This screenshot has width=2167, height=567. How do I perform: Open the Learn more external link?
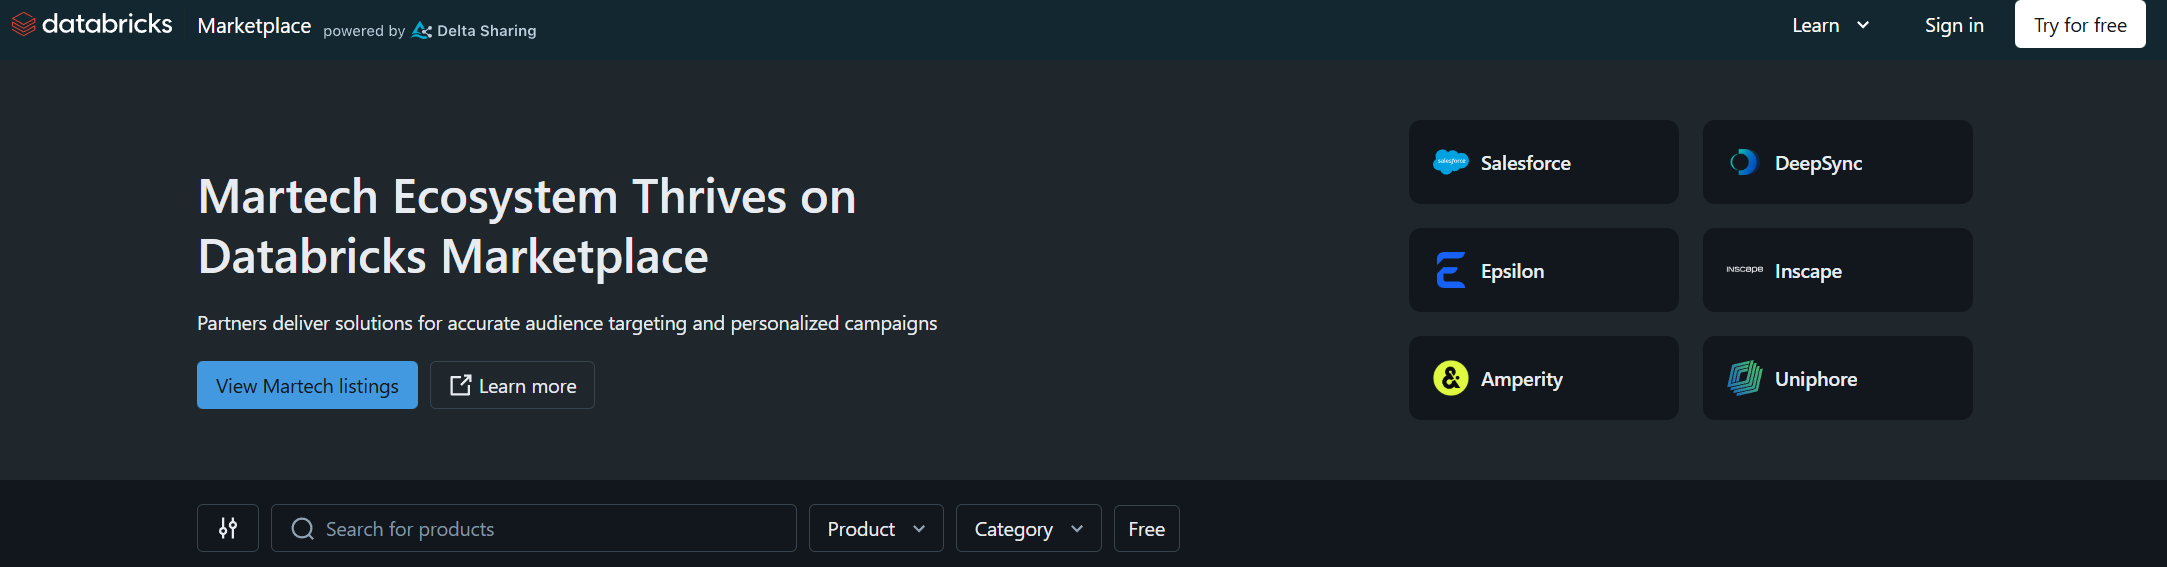tap(512, 385)
